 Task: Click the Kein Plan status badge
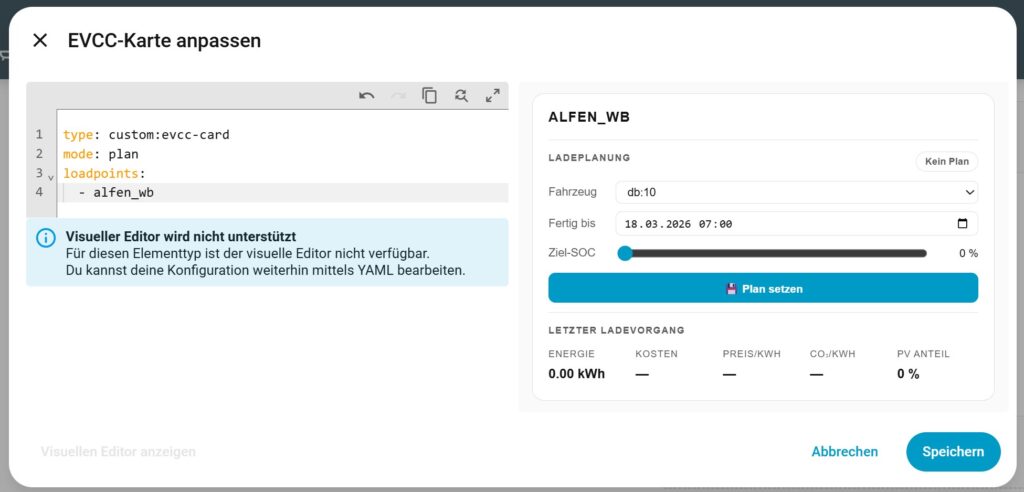pyautogui.click(x=946, y=161)
